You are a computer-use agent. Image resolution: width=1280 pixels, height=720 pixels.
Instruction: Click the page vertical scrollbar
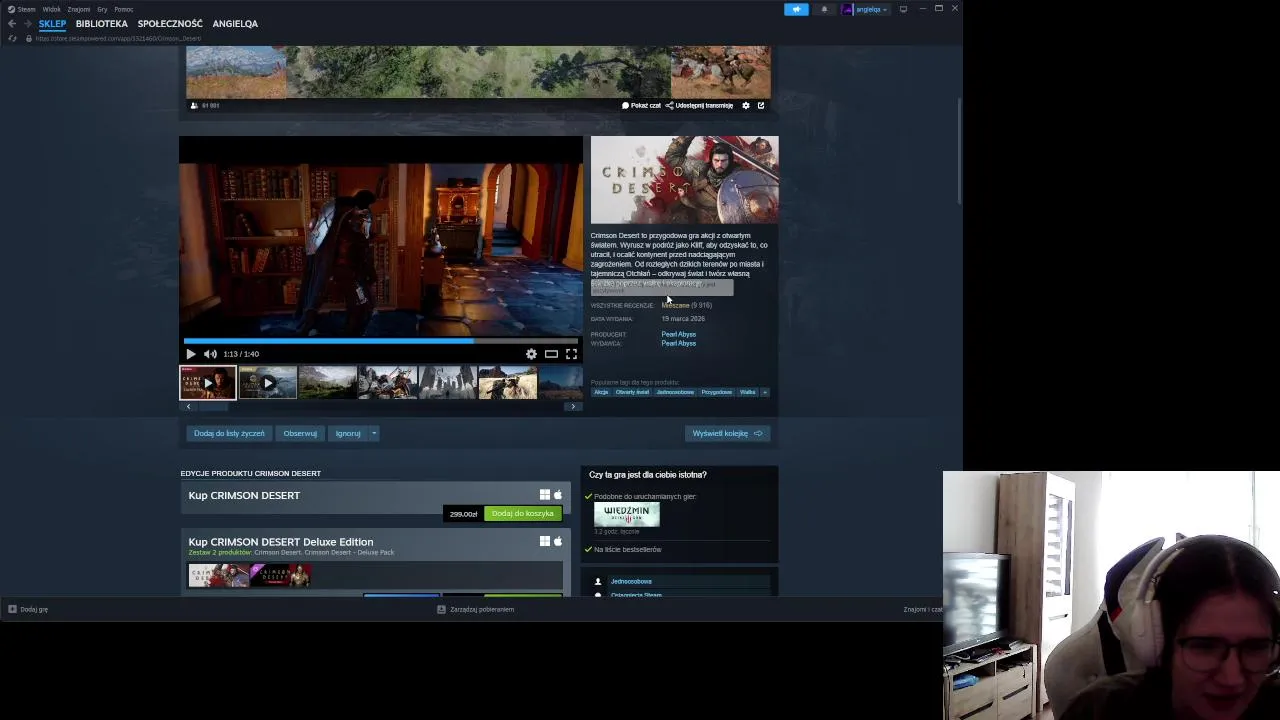tap(958, 150)
